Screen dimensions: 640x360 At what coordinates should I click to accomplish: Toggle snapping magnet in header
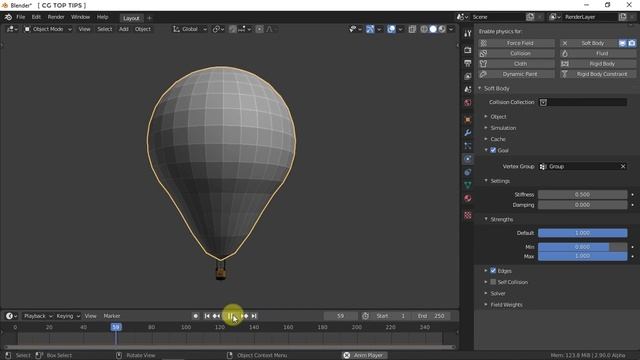233,29
